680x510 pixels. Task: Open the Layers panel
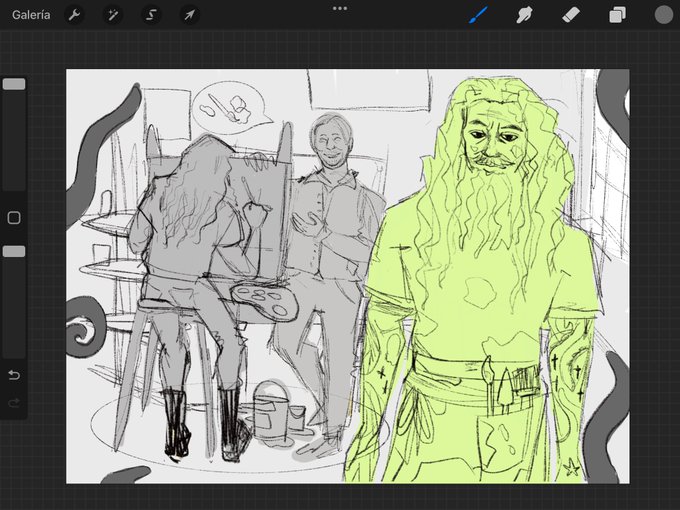tap(617, 15)
